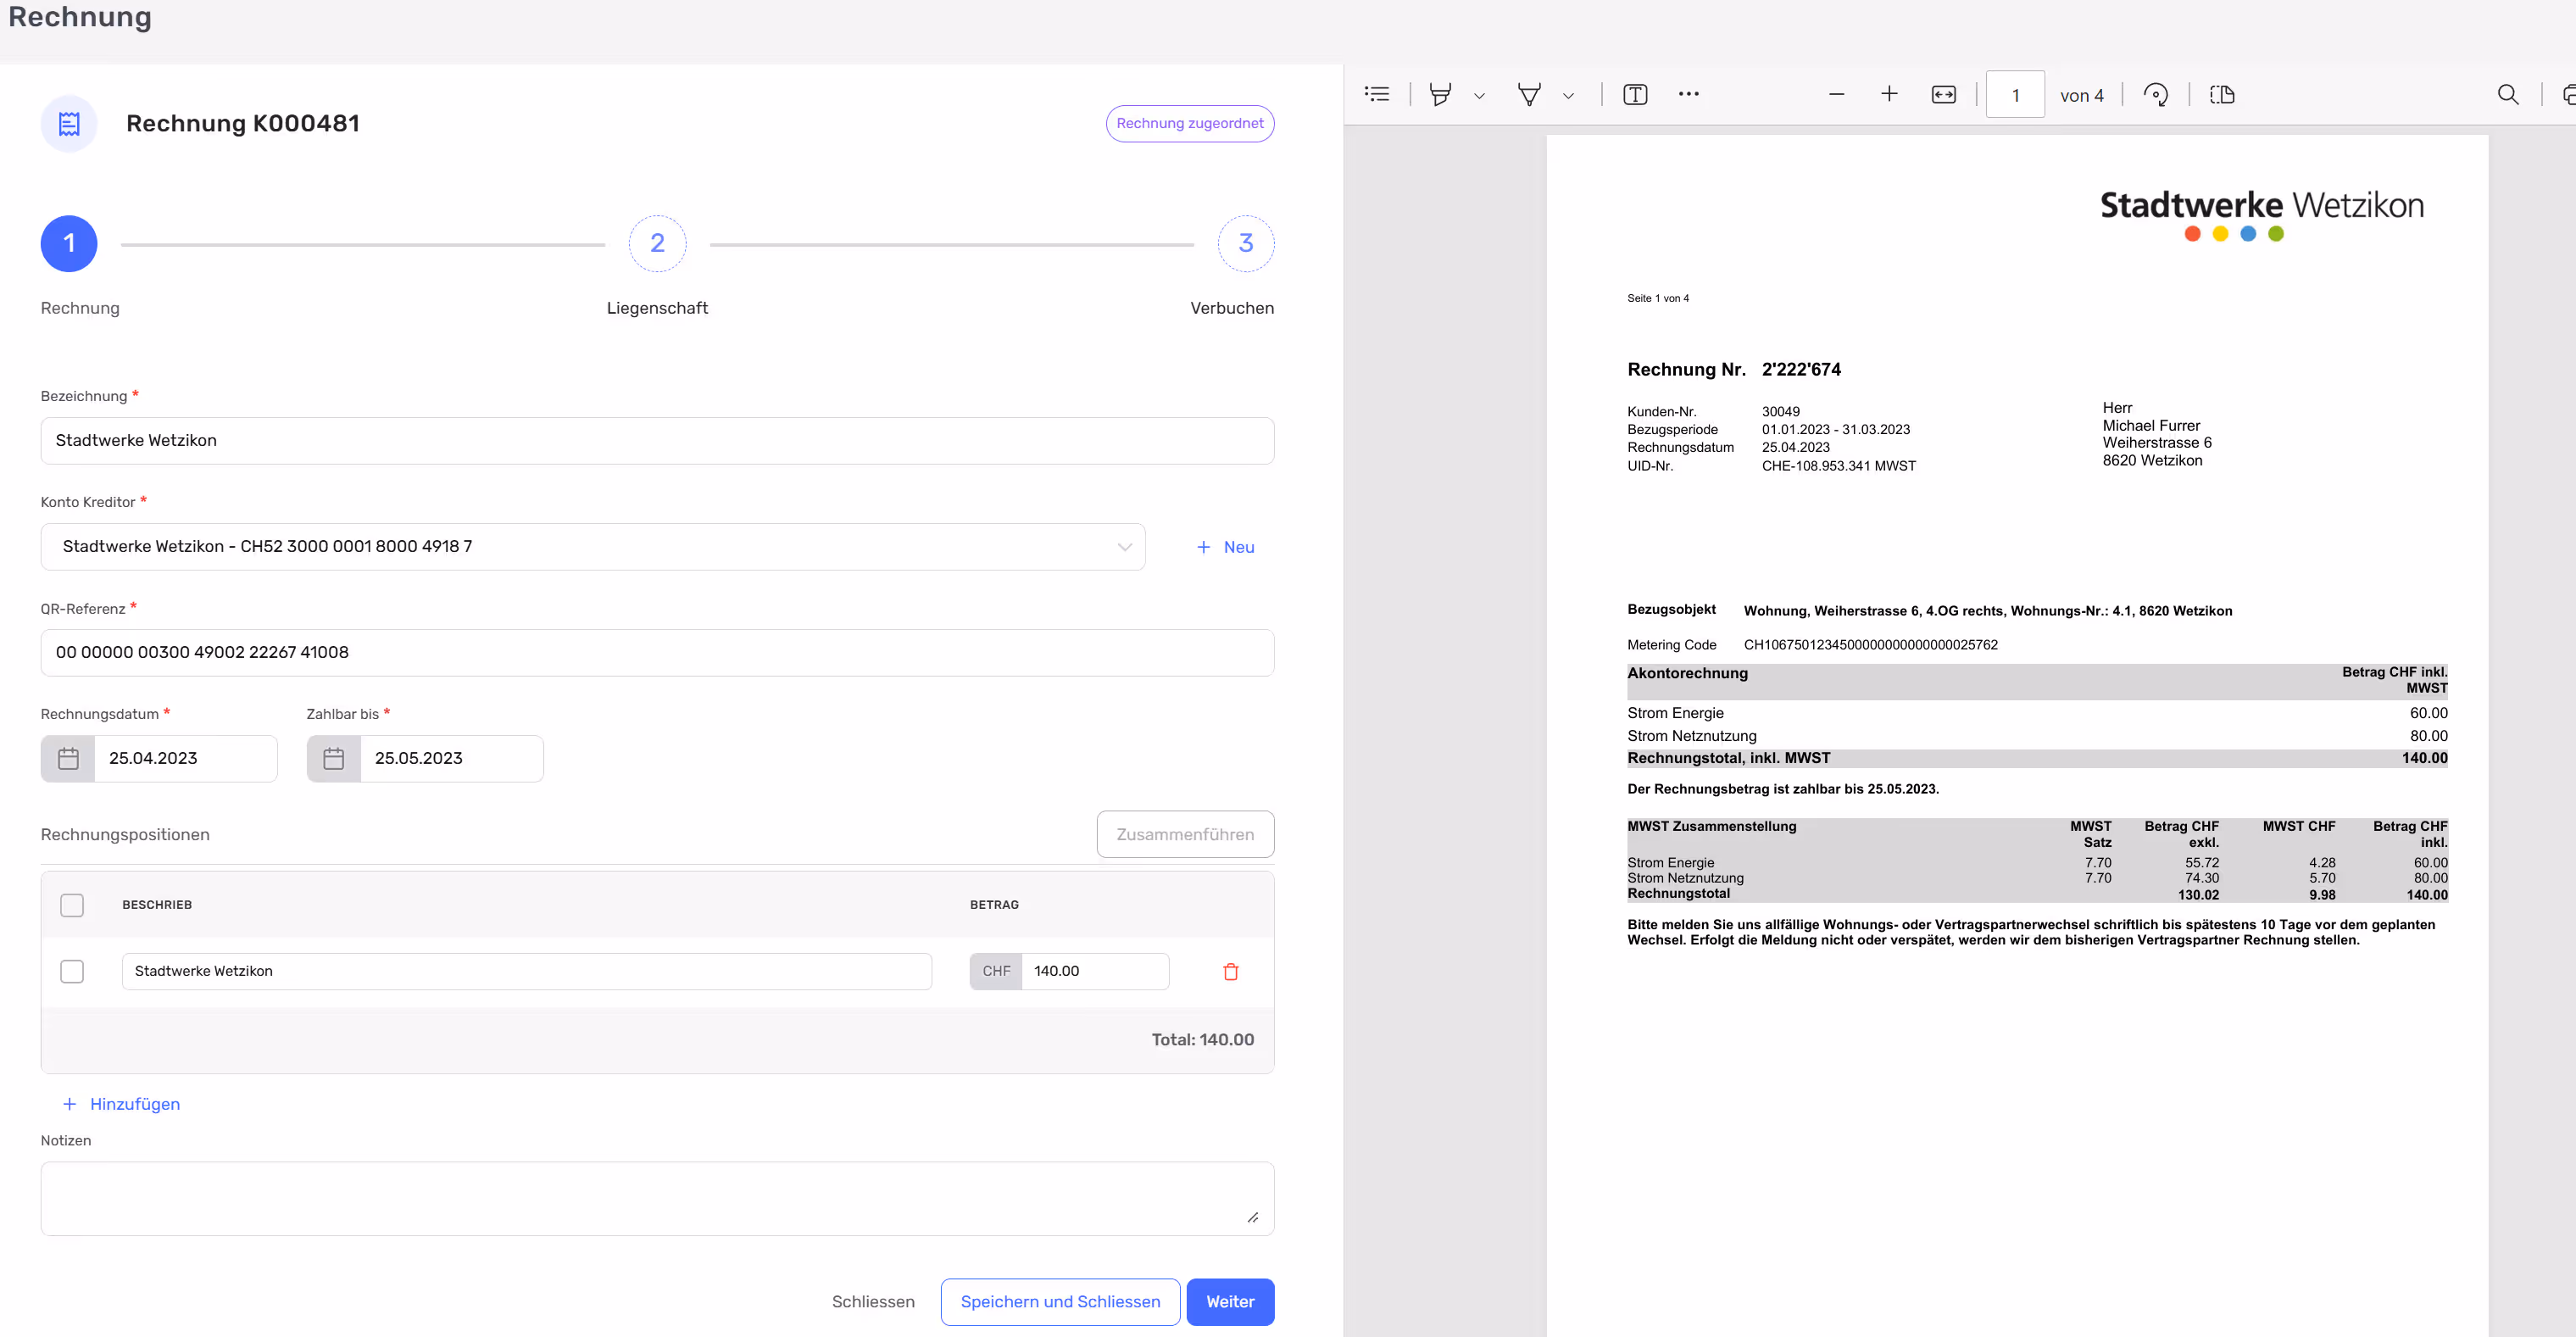
Task: Open the Rechnungsdatum calendar picker
Action: [68, 759]
